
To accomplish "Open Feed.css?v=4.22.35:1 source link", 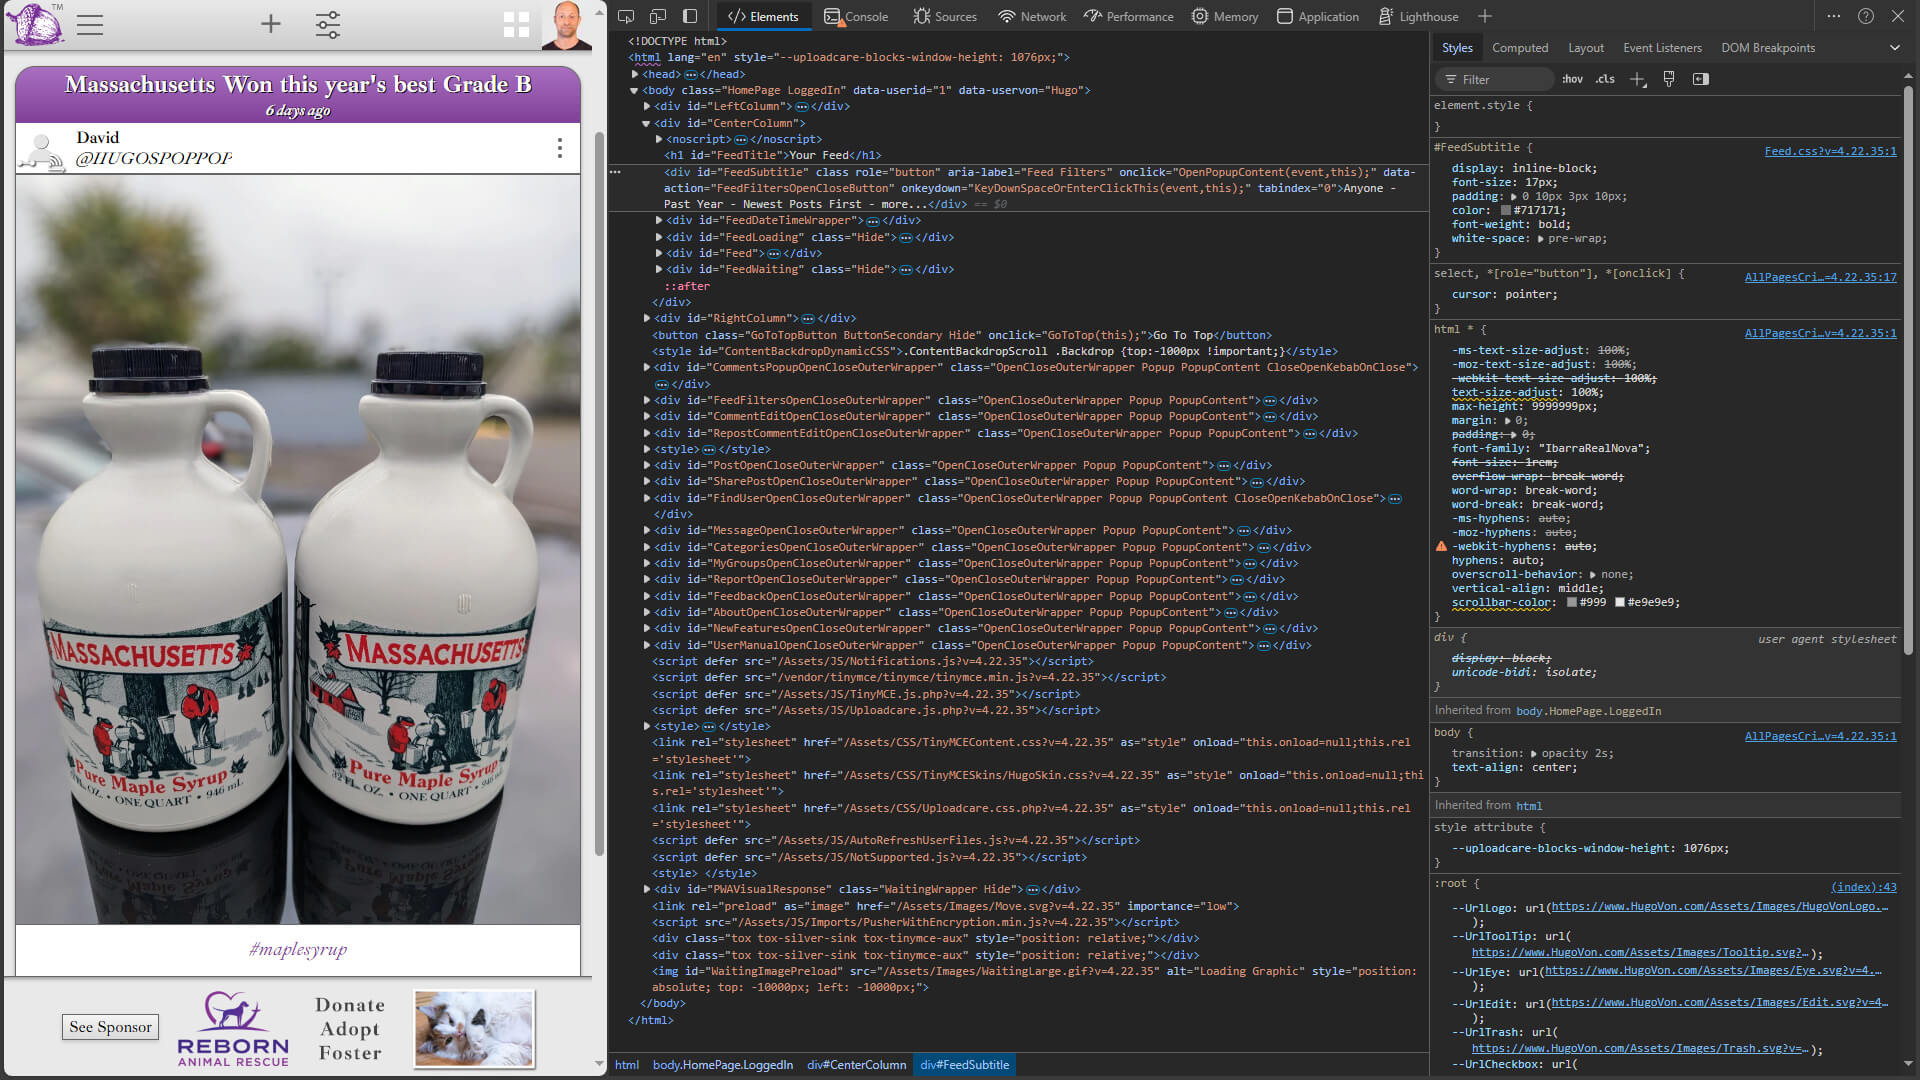I will click(x=1830, y=151).
